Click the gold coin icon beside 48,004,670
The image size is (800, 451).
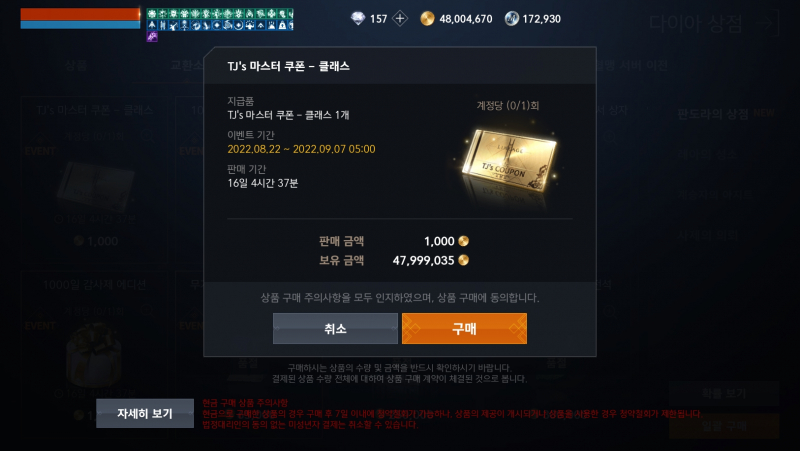[427, 19]
